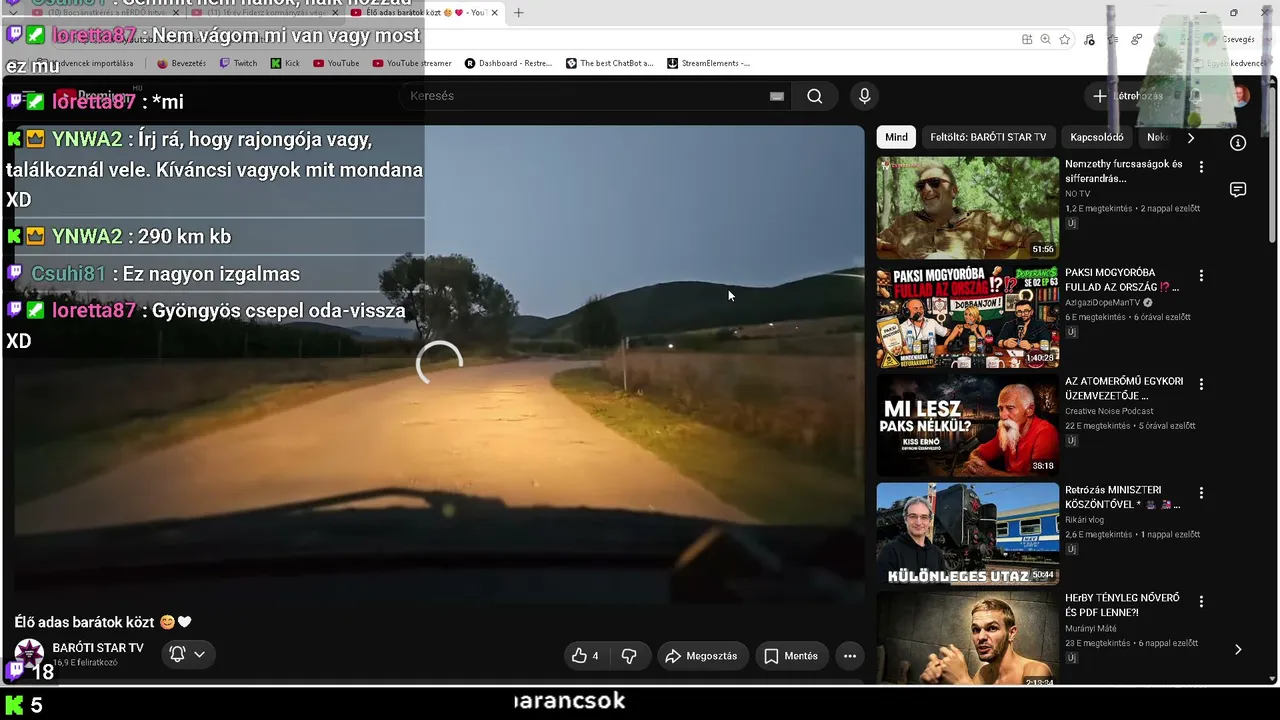This screenshot has height=720, width=1280.
Task: Click the zoom magnifier icon in address bar
Action: [1045, 39]
